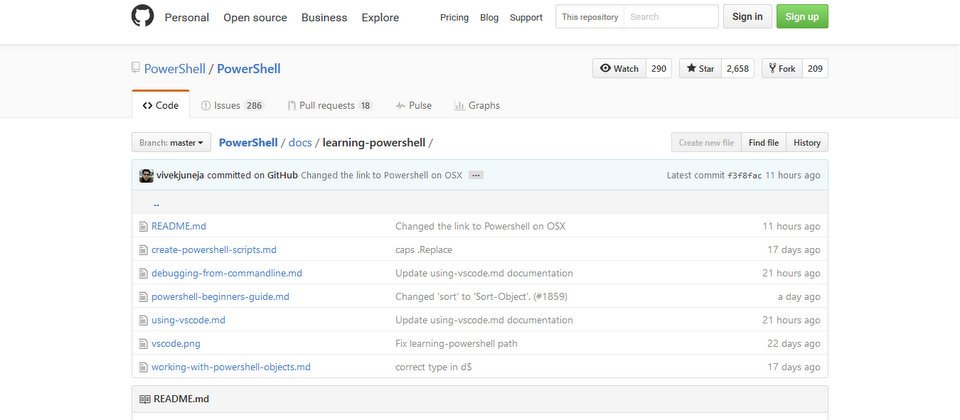
Task: Fork the repository with Fork button
Action: point(782,69)
